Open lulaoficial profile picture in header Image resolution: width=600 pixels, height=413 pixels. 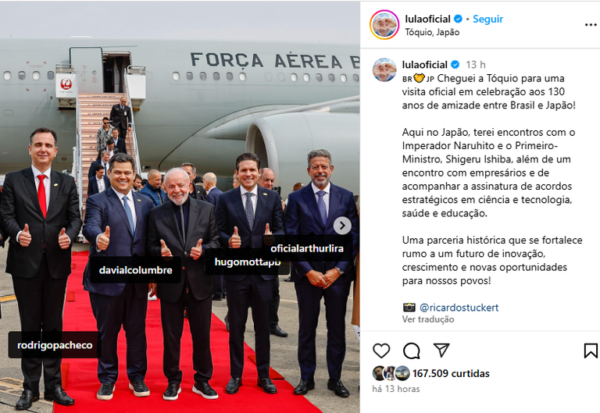[x=384, y=25]
